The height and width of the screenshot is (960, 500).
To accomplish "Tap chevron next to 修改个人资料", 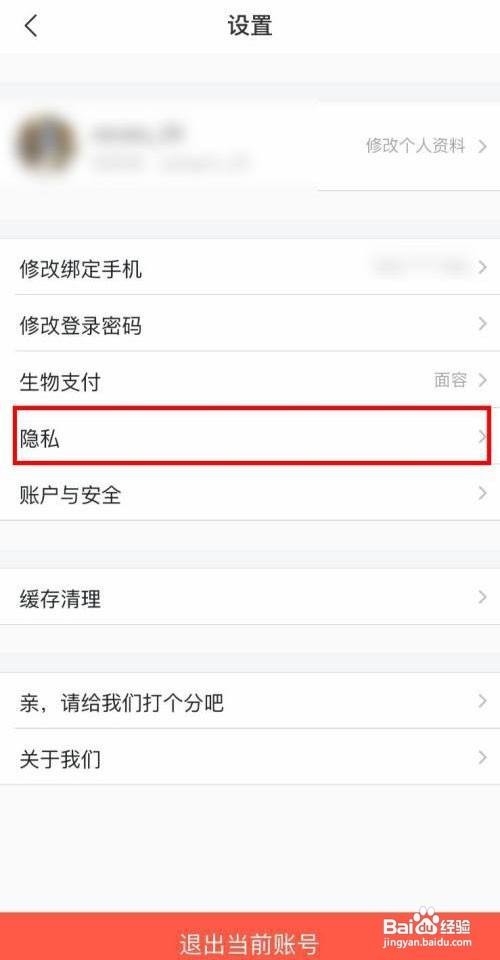I will pos(482,146).
